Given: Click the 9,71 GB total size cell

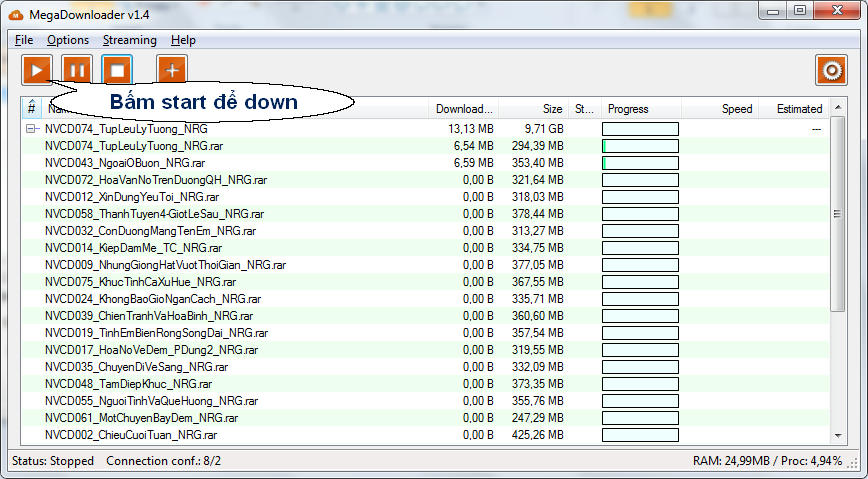Looking at the screenshot, I should click(544, 129).
